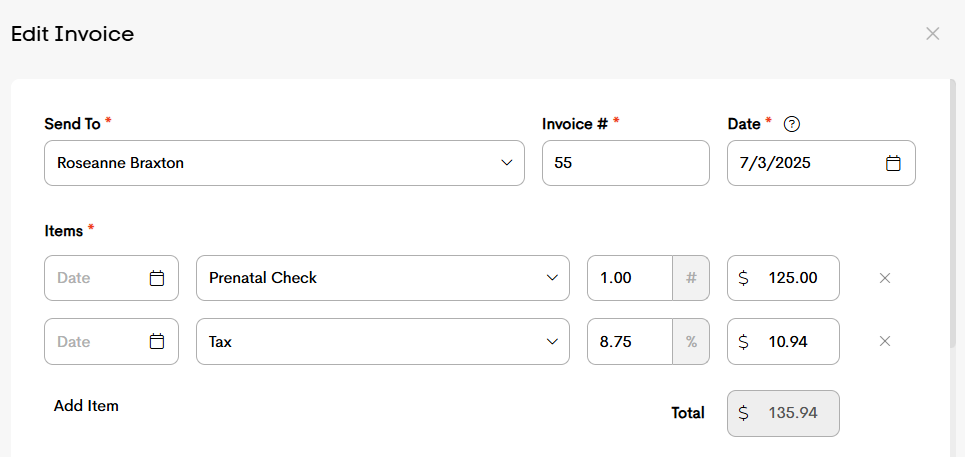Open the invoice Date calendar picker icon

[x=892, y=163]
